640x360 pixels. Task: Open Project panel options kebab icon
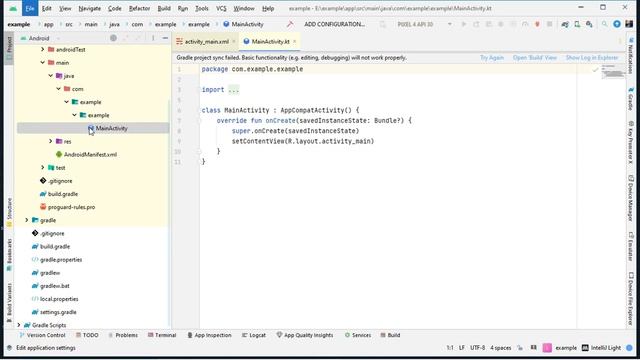[153, 38]
